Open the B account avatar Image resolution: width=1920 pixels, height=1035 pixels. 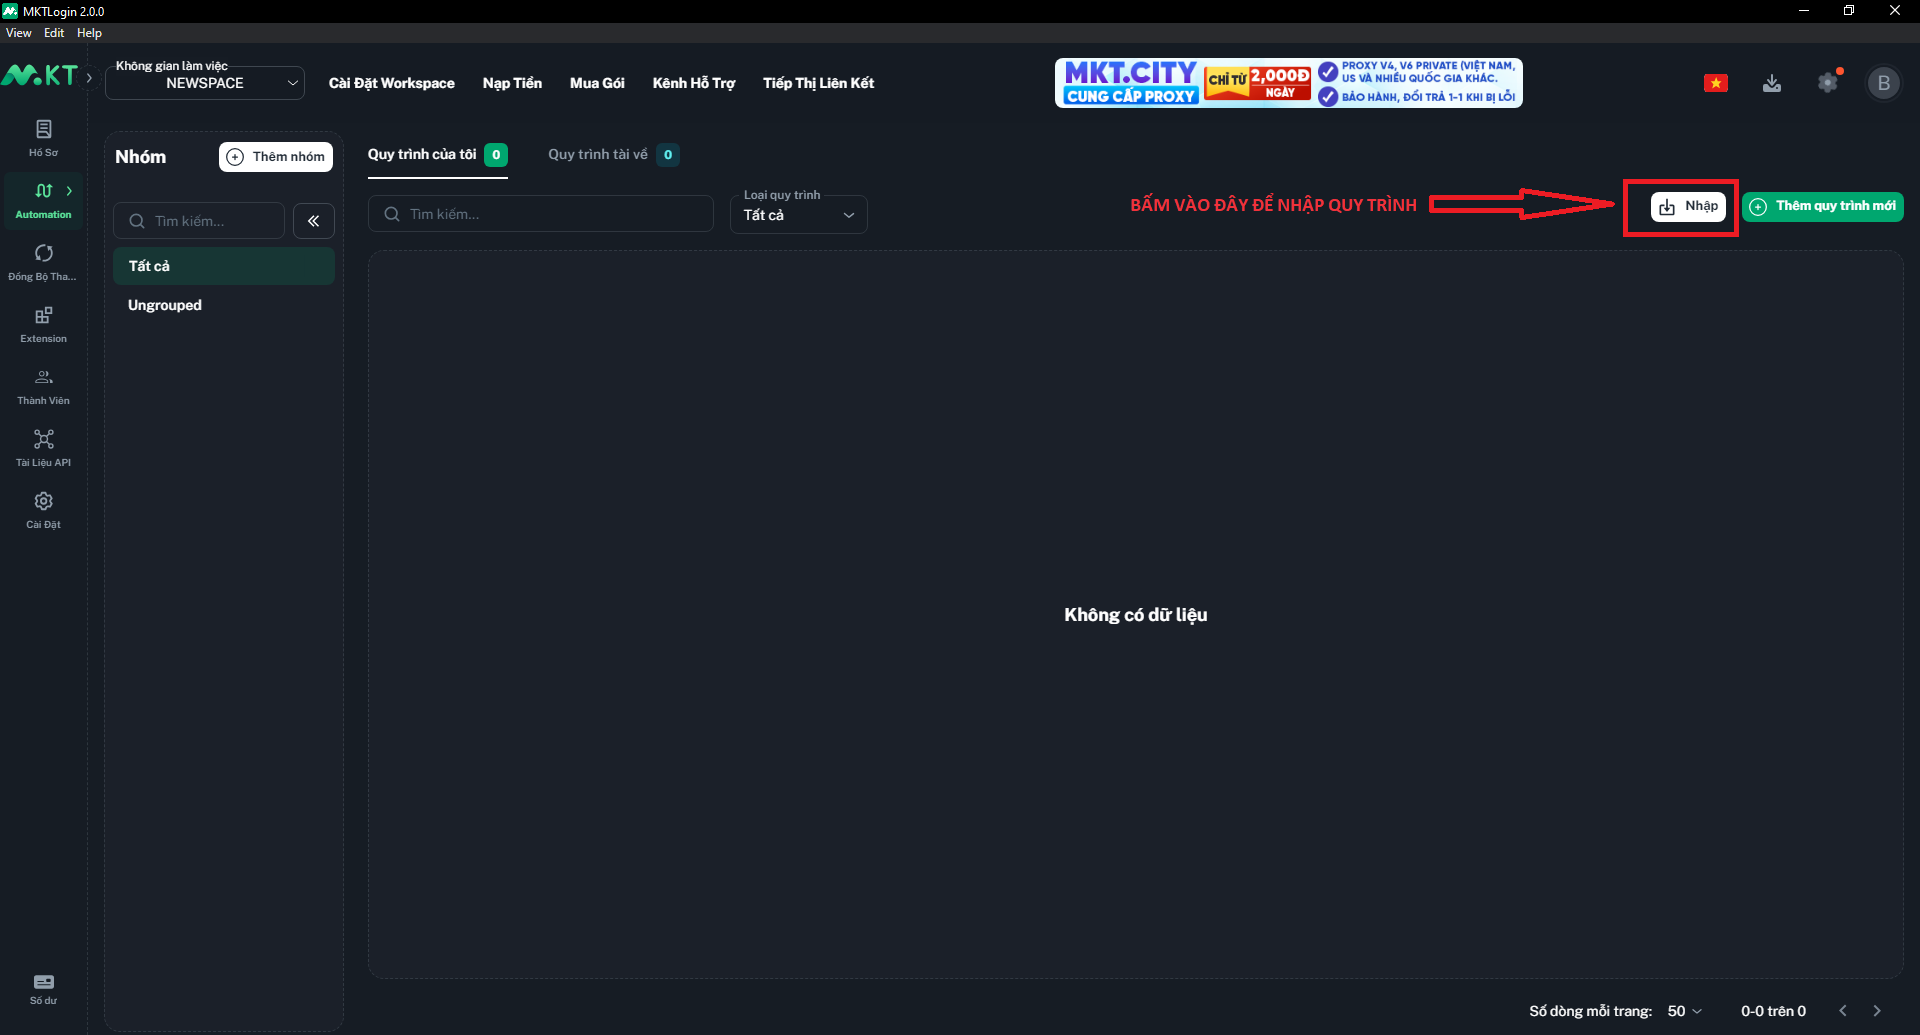(1884, 83)
